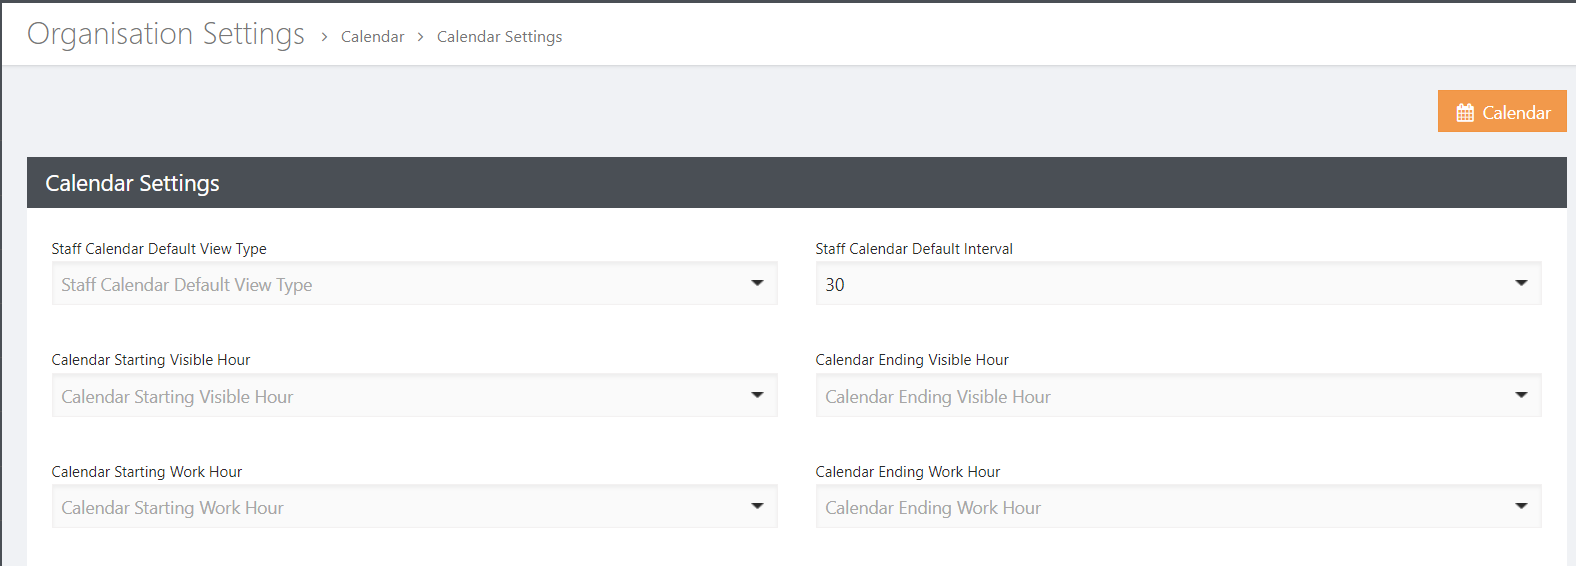The image size is (1576, 566).
Task: Open the Calendar Ending Visible Hour dropdown
Action: 1178,396
